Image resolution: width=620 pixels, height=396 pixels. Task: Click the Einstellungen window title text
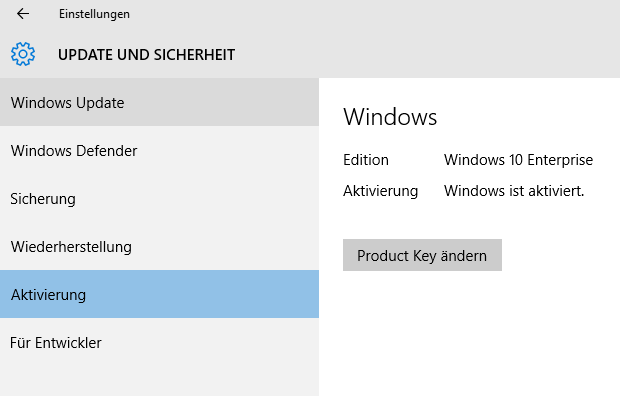click(x=94, y=14)
